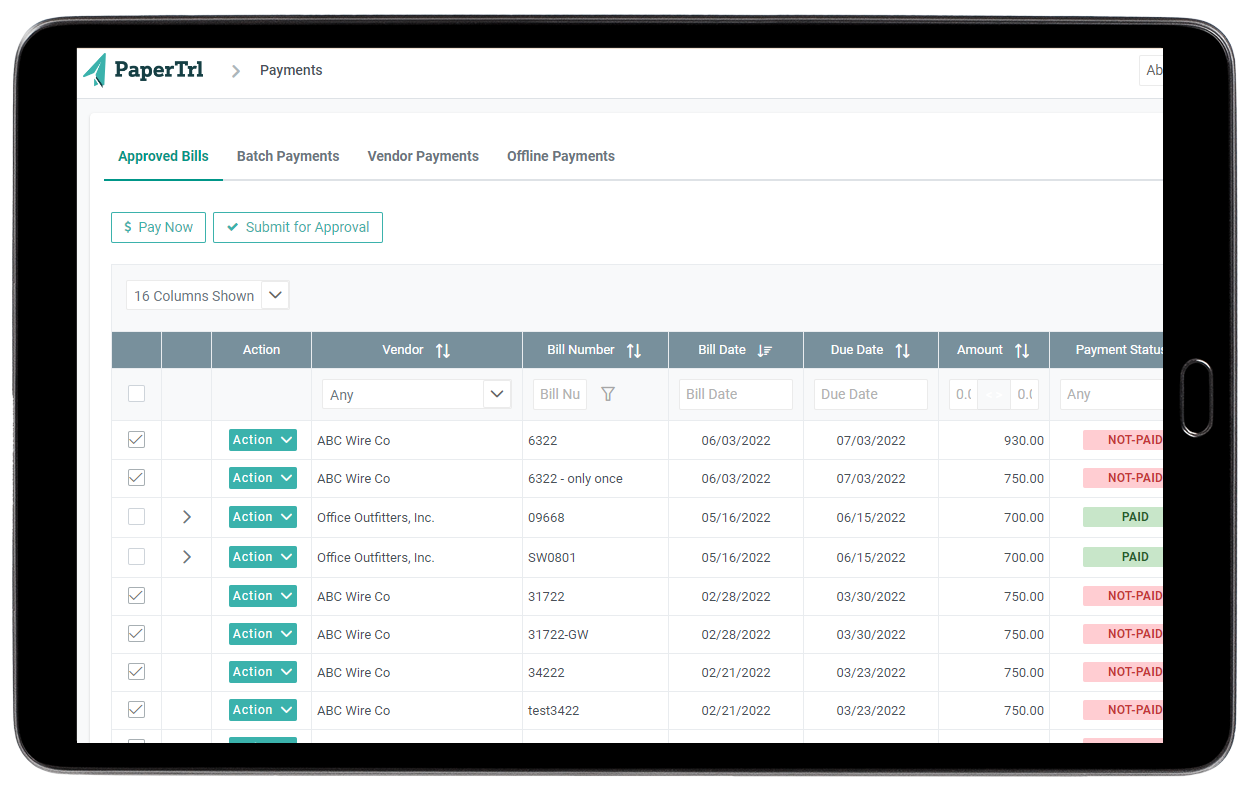
Task: Uncheck the row for bill 31722-GW
Action: (x=137, y=634)
